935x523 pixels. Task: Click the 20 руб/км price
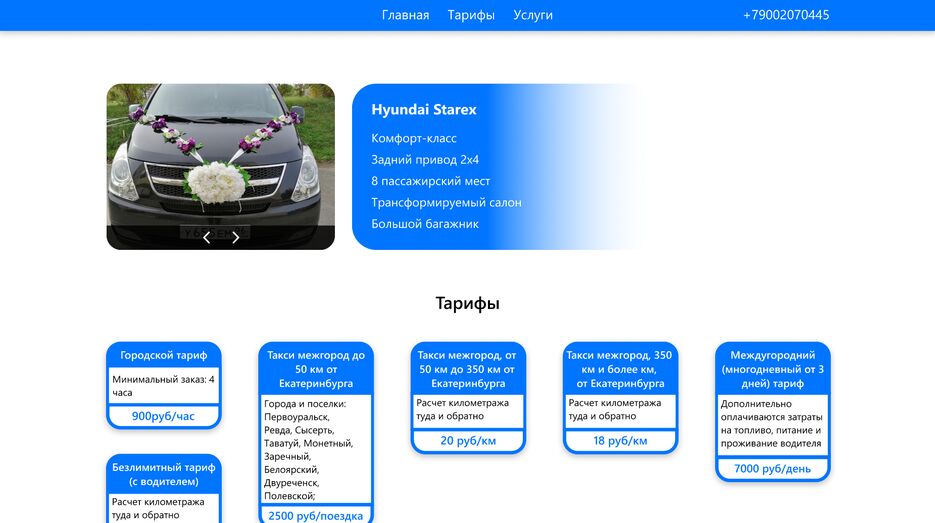pyautogui.click(x=468, y=441)
